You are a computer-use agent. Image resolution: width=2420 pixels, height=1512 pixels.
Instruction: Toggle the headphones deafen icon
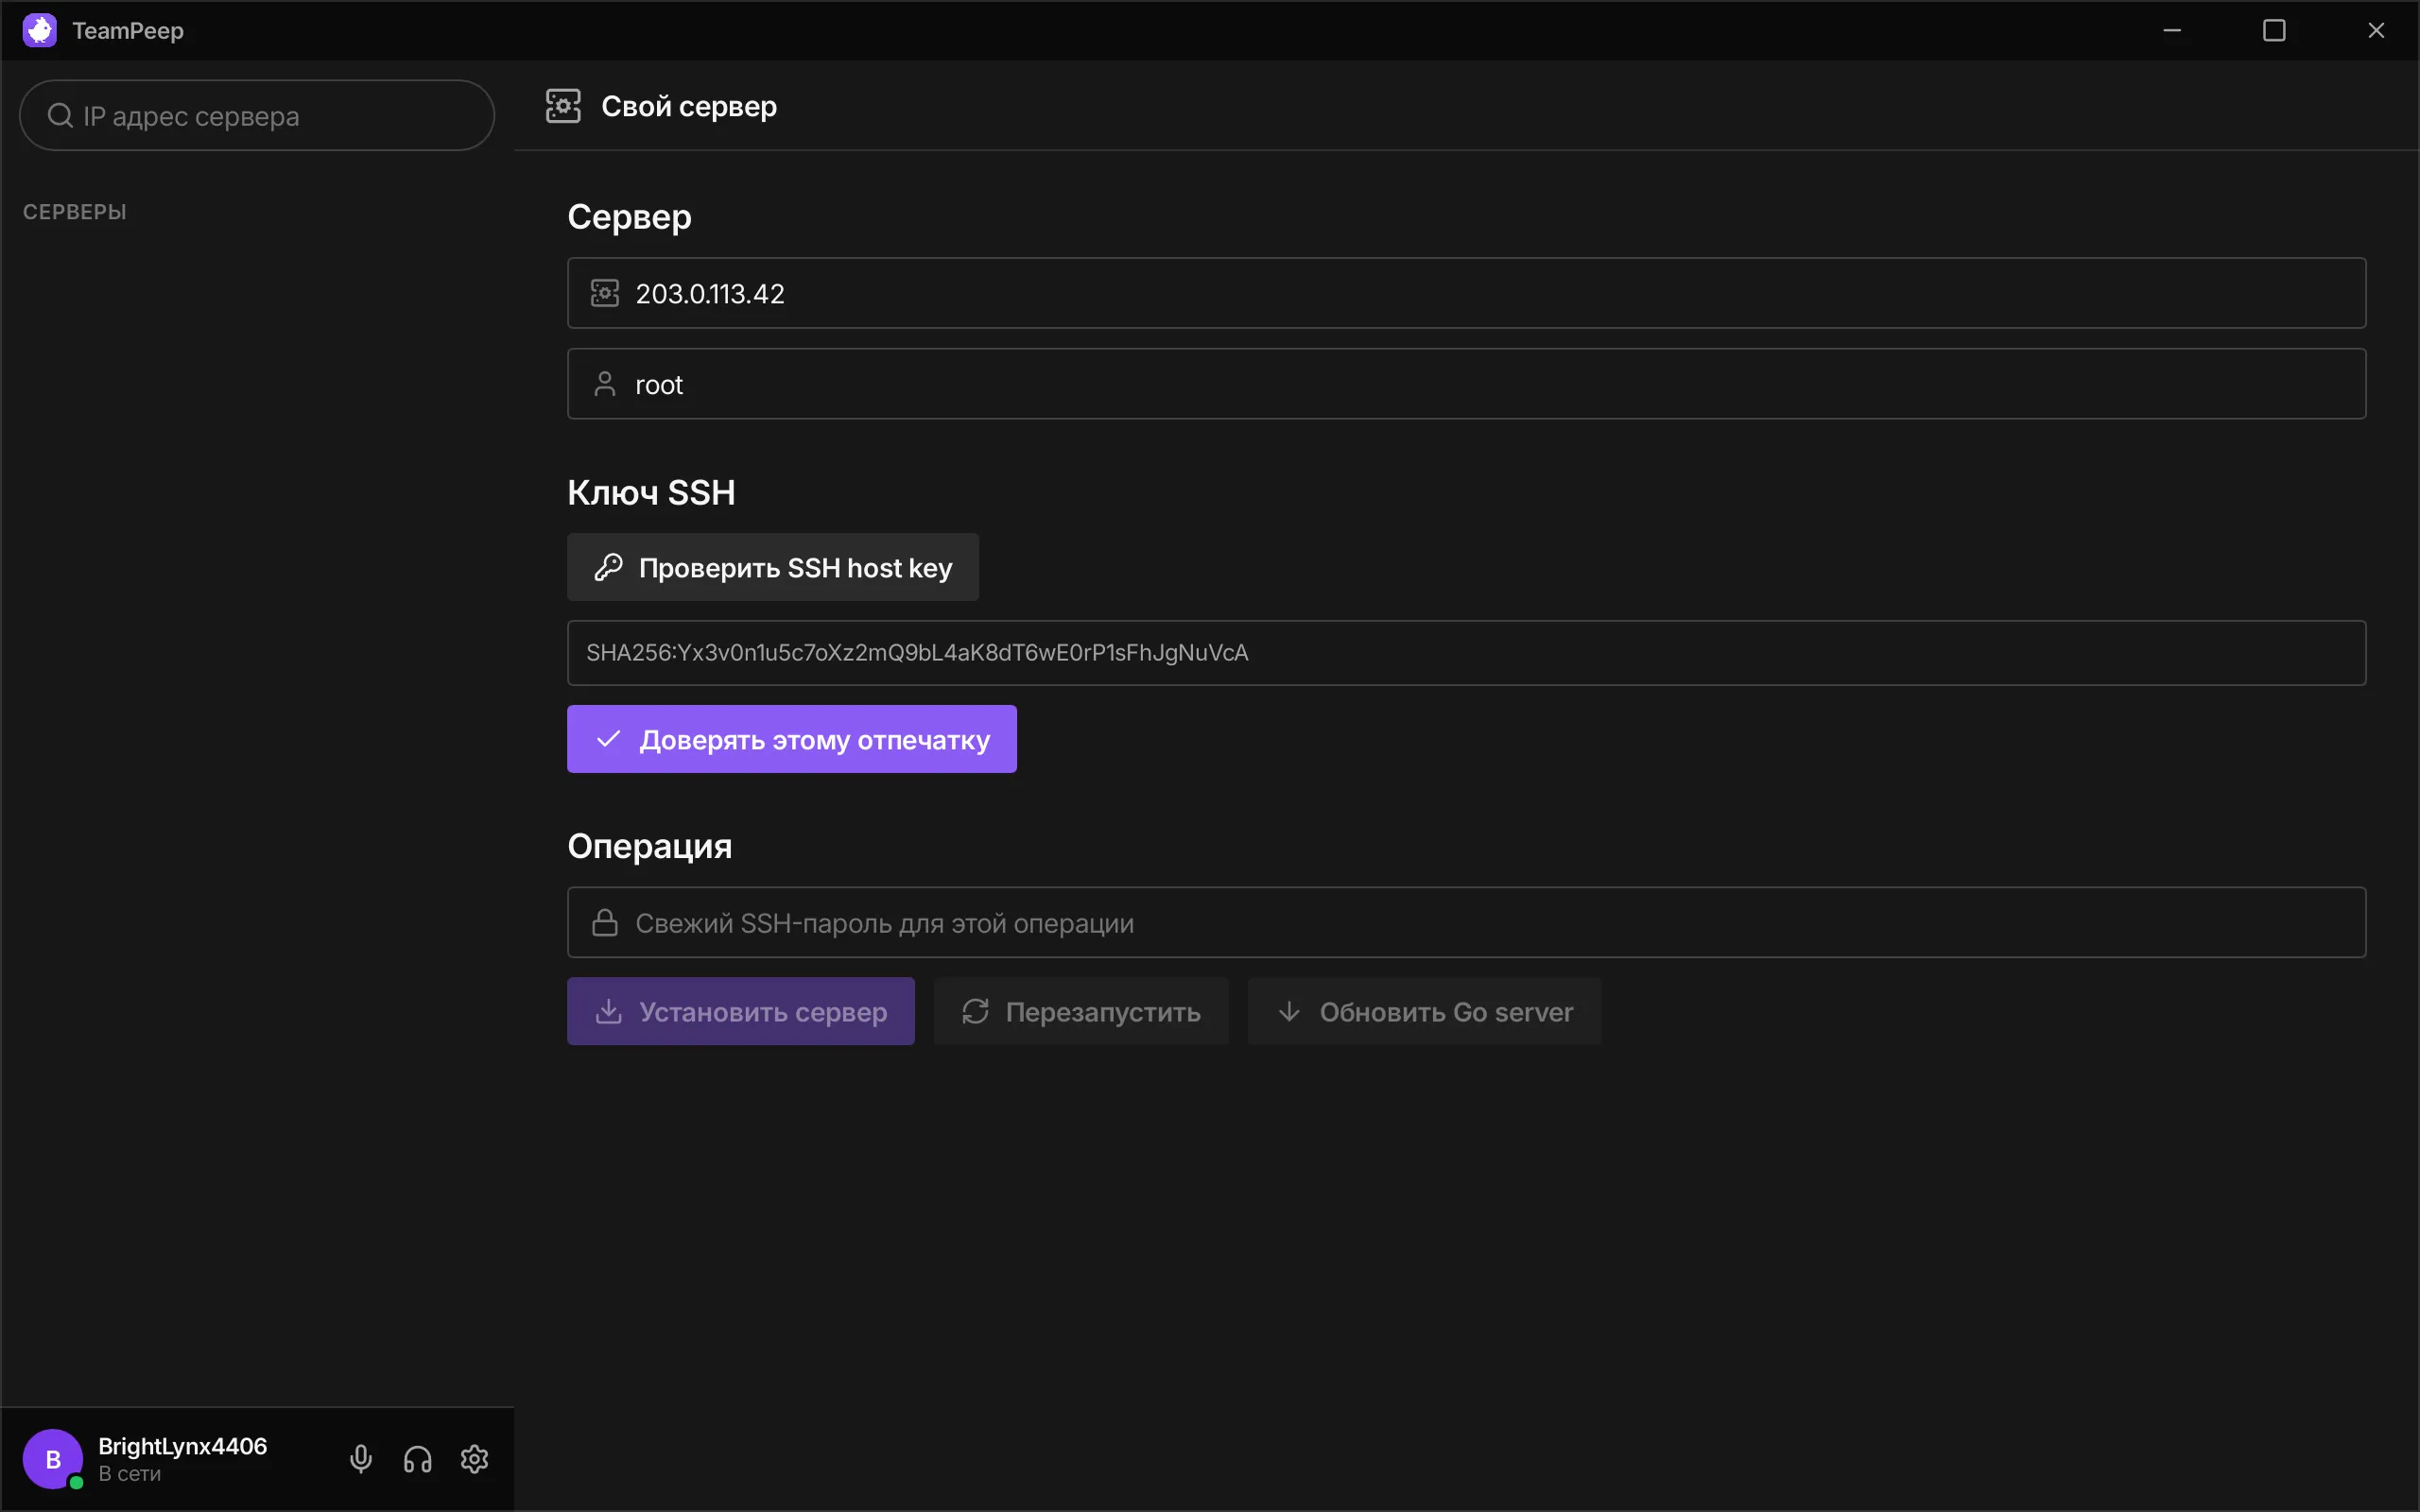coord(418,1459)
